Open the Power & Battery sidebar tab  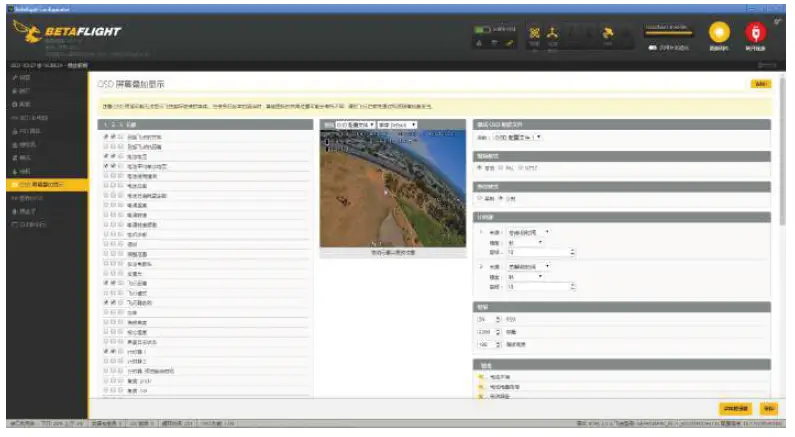[47, 118]
